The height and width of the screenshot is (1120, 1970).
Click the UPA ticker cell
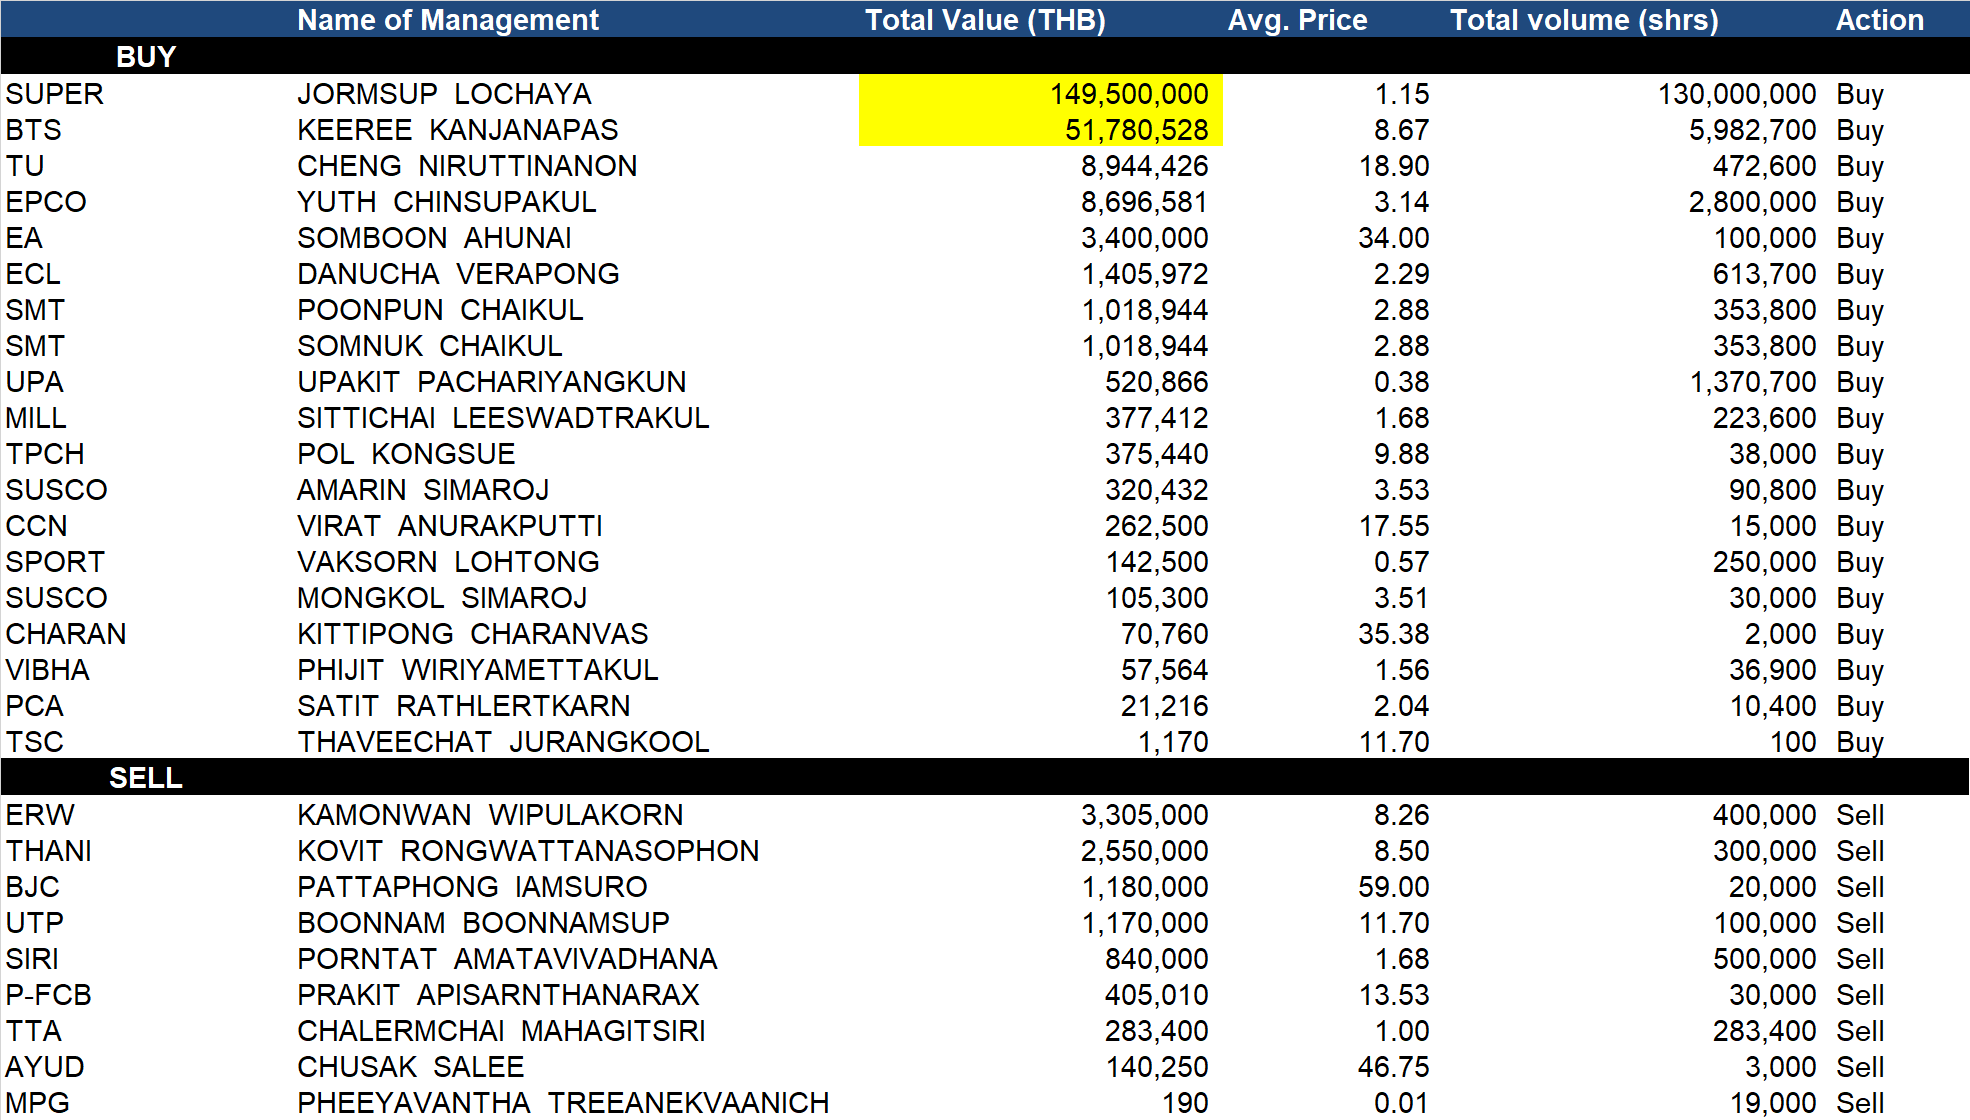[34, 382]
